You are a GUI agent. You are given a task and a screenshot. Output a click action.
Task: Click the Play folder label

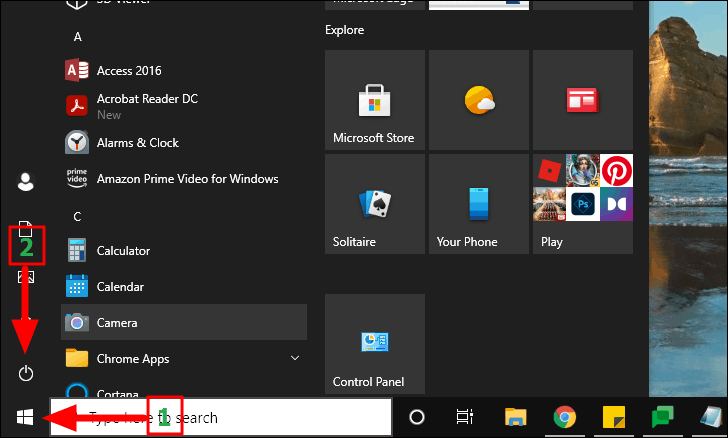[x=552, y=242]
